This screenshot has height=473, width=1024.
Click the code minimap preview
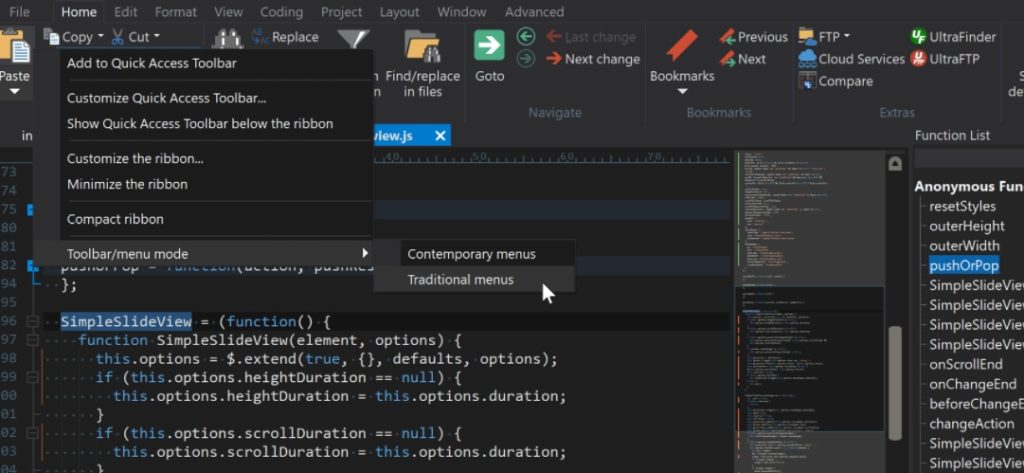pos(810,311)
